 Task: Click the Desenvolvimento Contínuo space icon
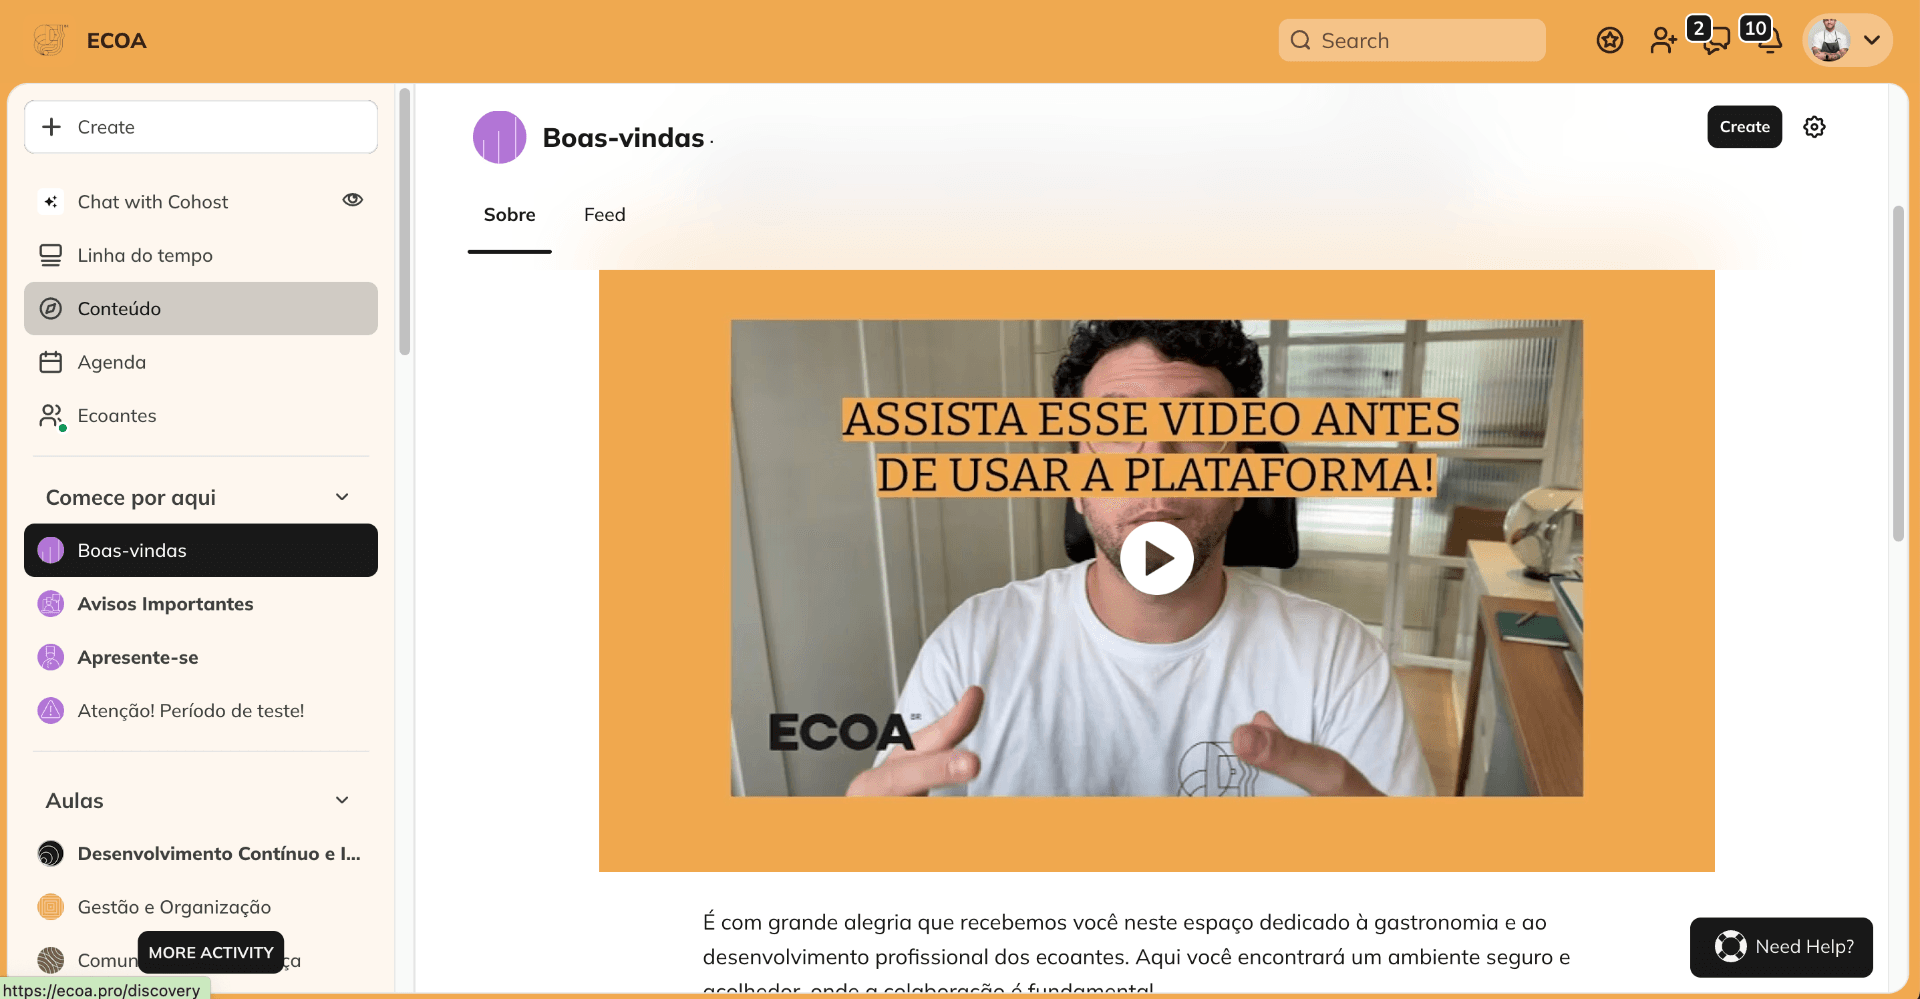[x=51, y=854]
